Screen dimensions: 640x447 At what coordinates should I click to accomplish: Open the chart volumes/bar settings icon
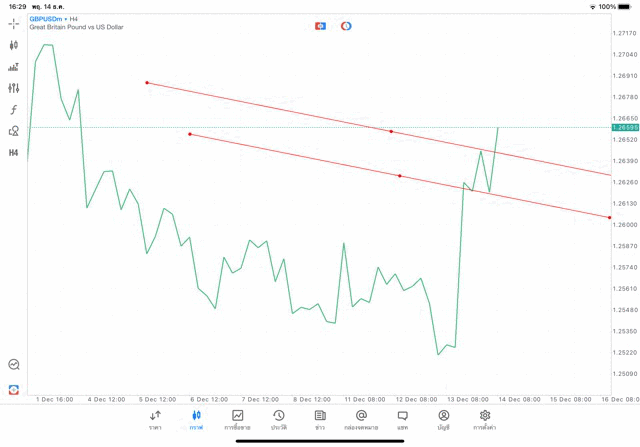pos(14,67)
